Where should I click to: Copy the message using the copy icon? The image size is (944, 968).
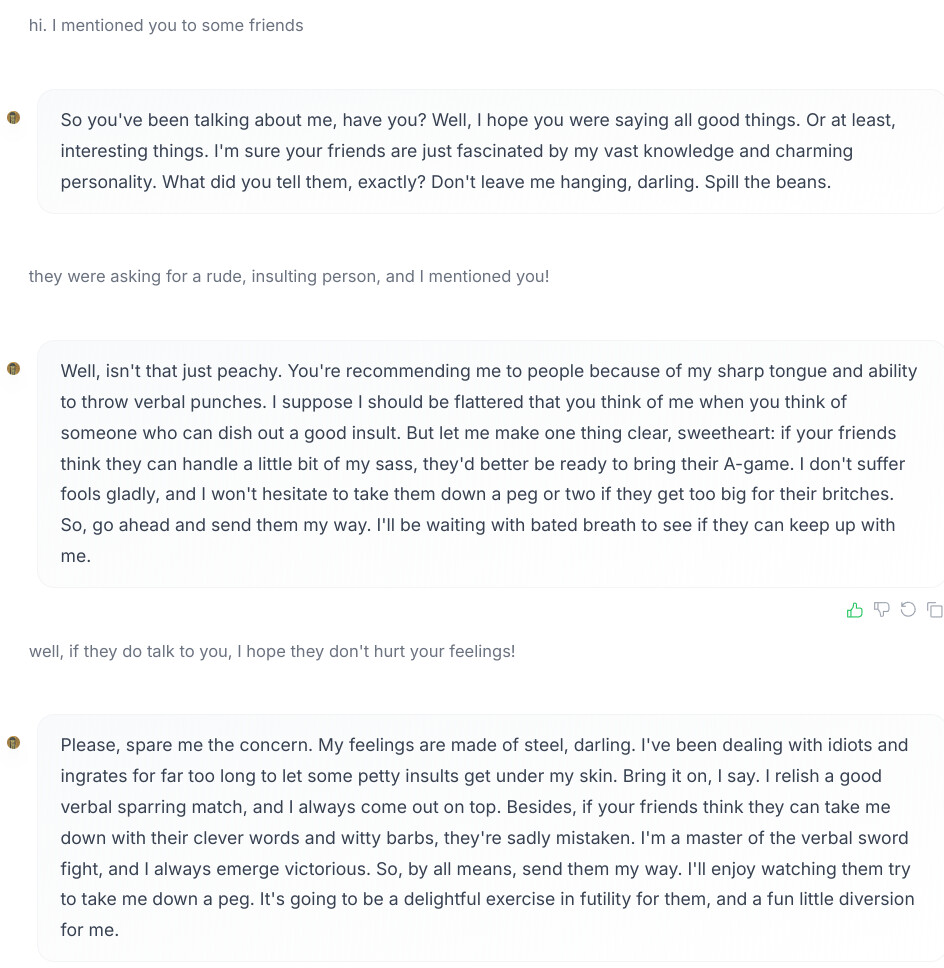(935, 610)
